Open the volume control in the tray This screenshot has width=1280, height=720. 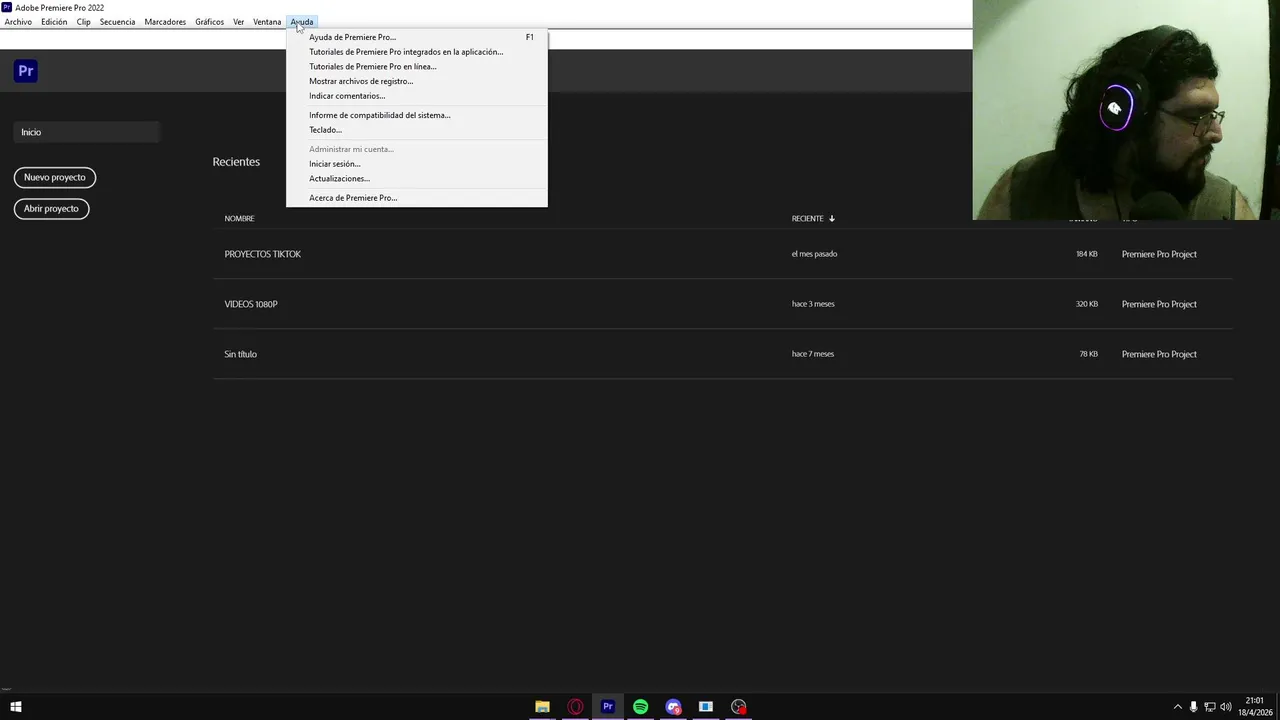click(x=1226, y=707)
